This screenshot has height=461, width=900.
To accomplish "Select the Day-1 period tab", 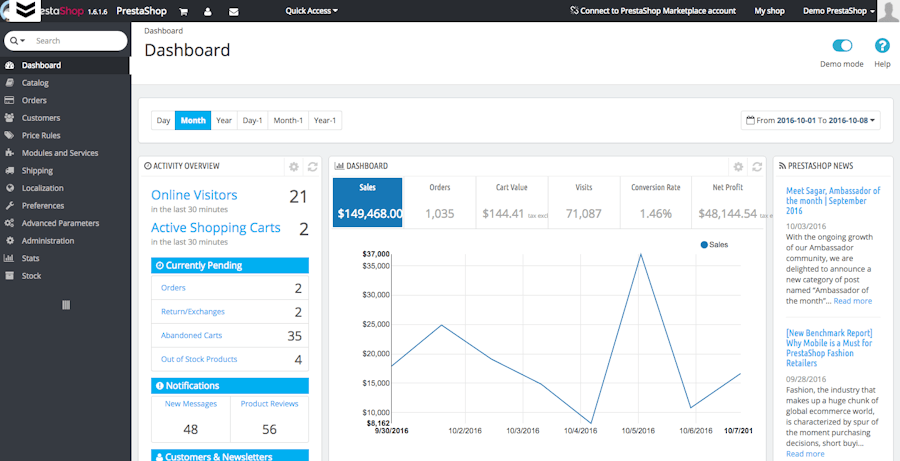I will click(x=253, y=121).
